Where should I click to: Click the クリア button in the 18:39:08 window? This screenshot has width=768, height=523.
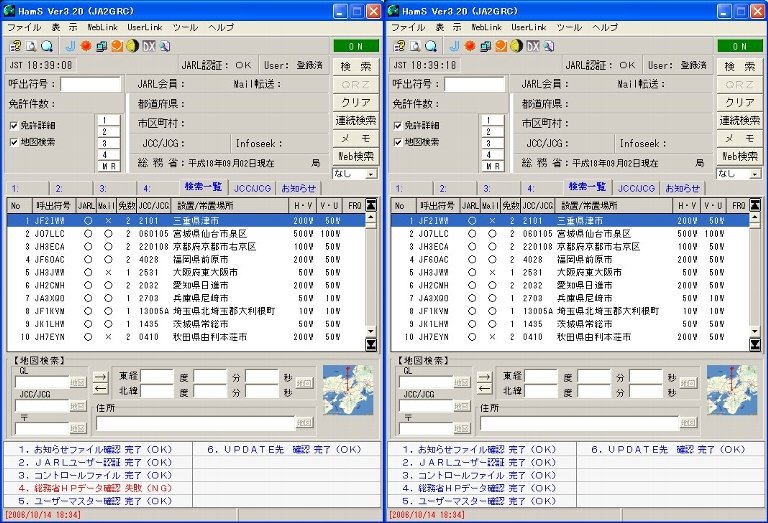356,102
